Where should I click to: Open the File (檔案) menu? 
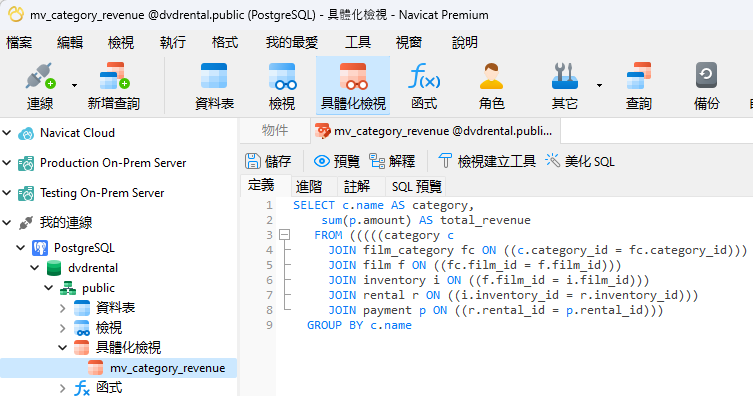(19, 43)
